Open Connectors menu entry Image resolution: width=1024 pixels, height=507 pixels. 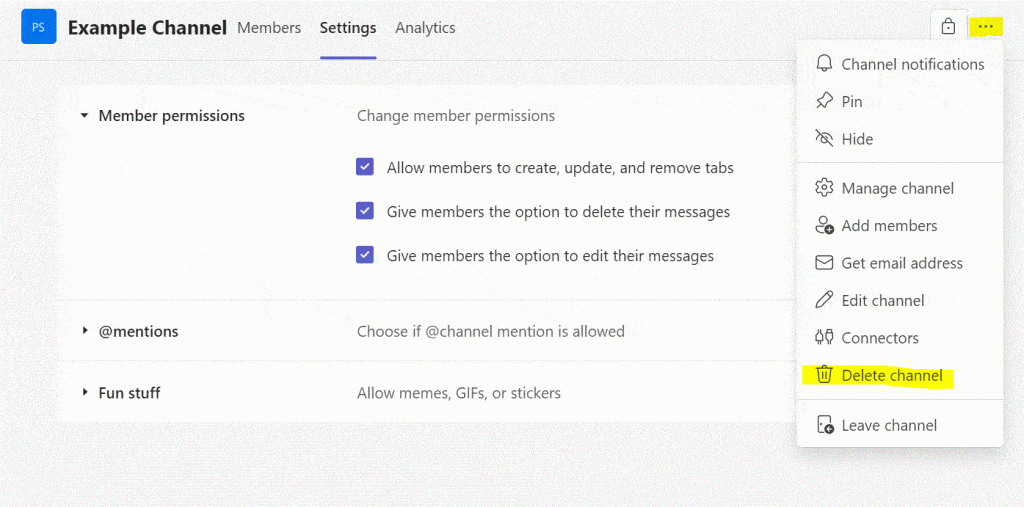tap(900, 337)
